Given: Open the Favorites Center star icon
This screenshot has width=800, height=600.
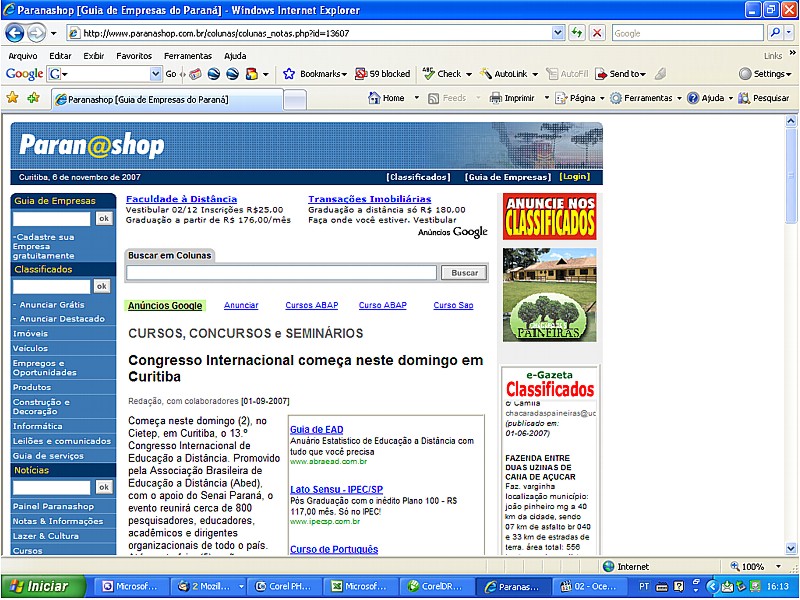Looking at the screenshot, I should (x=13, y=98).
